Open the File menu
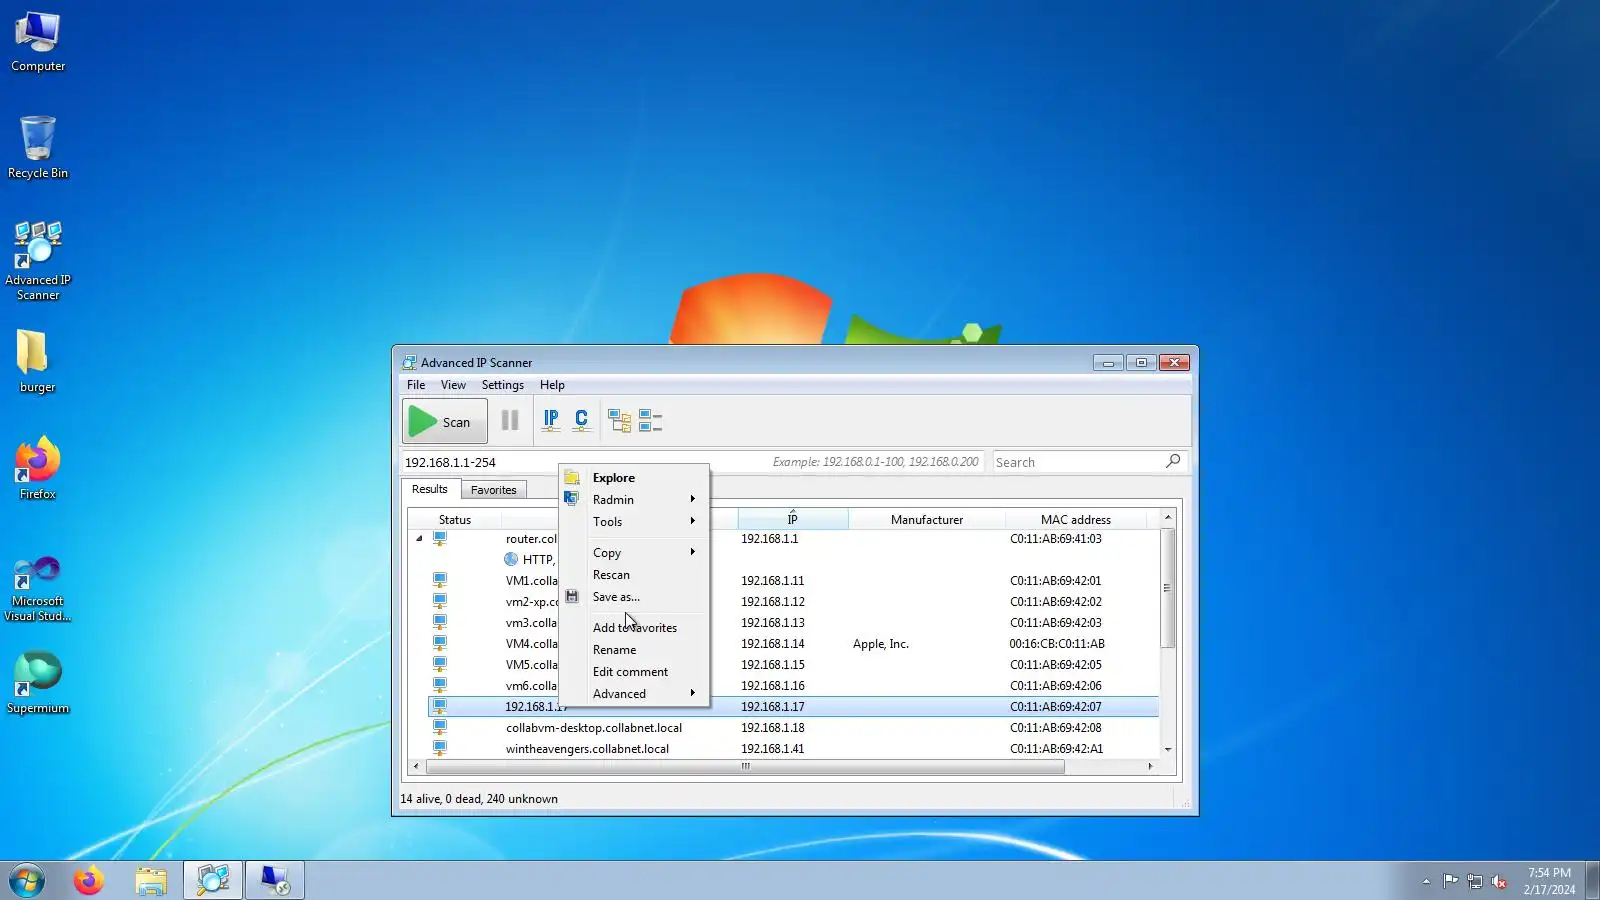Viewport: 1600px width, 900px height. pyautogui.click(x=416, y=385)
